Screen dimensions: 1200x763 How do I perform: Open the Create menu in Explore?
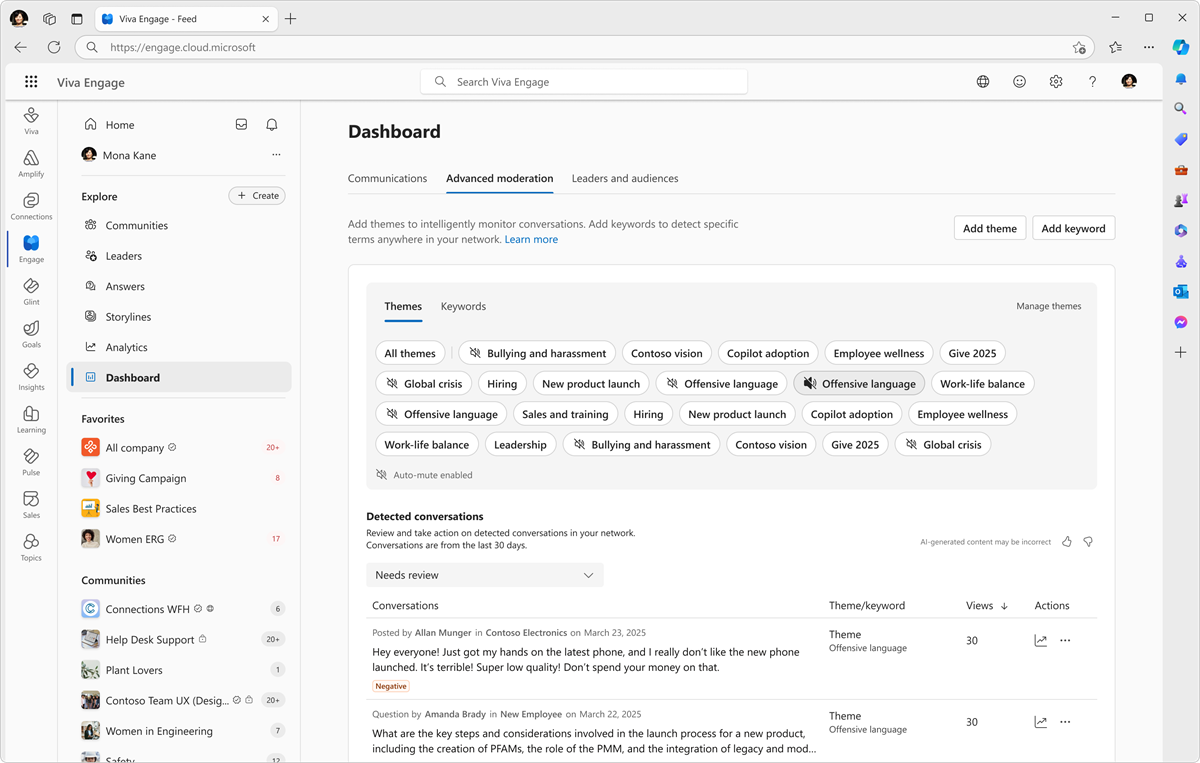257,196
